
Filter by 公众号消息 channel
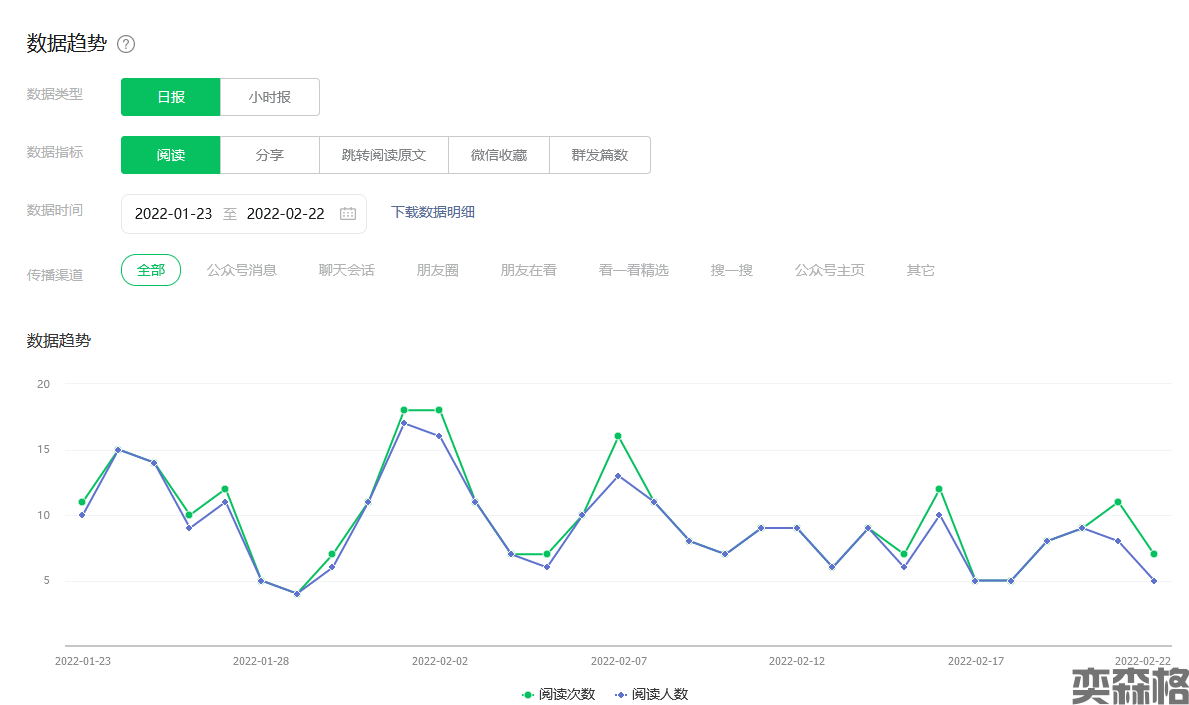coord(242,270)
